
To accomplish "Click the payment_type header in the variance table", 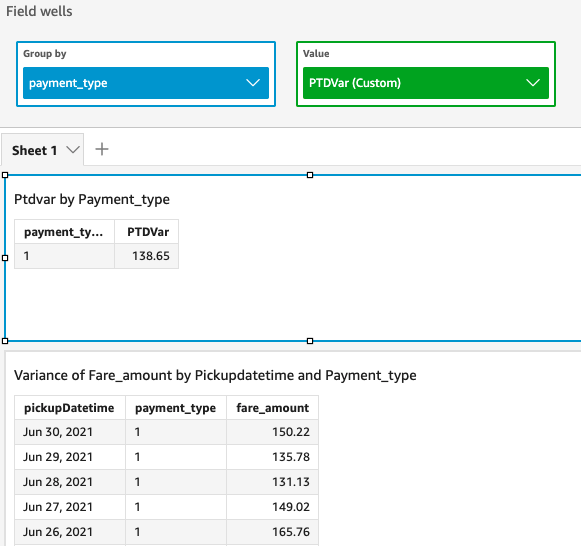I will click(x=176, y=408).
